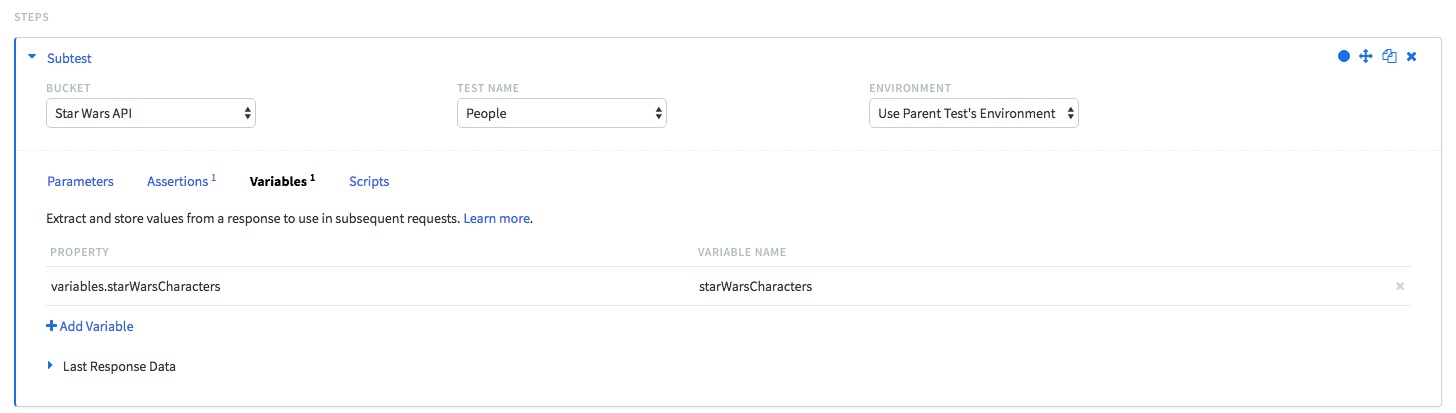Screen dimensions: 1456x413
Task: Click the blue circle status icon
Action: pyautogui.click(x=1344, y=57)
